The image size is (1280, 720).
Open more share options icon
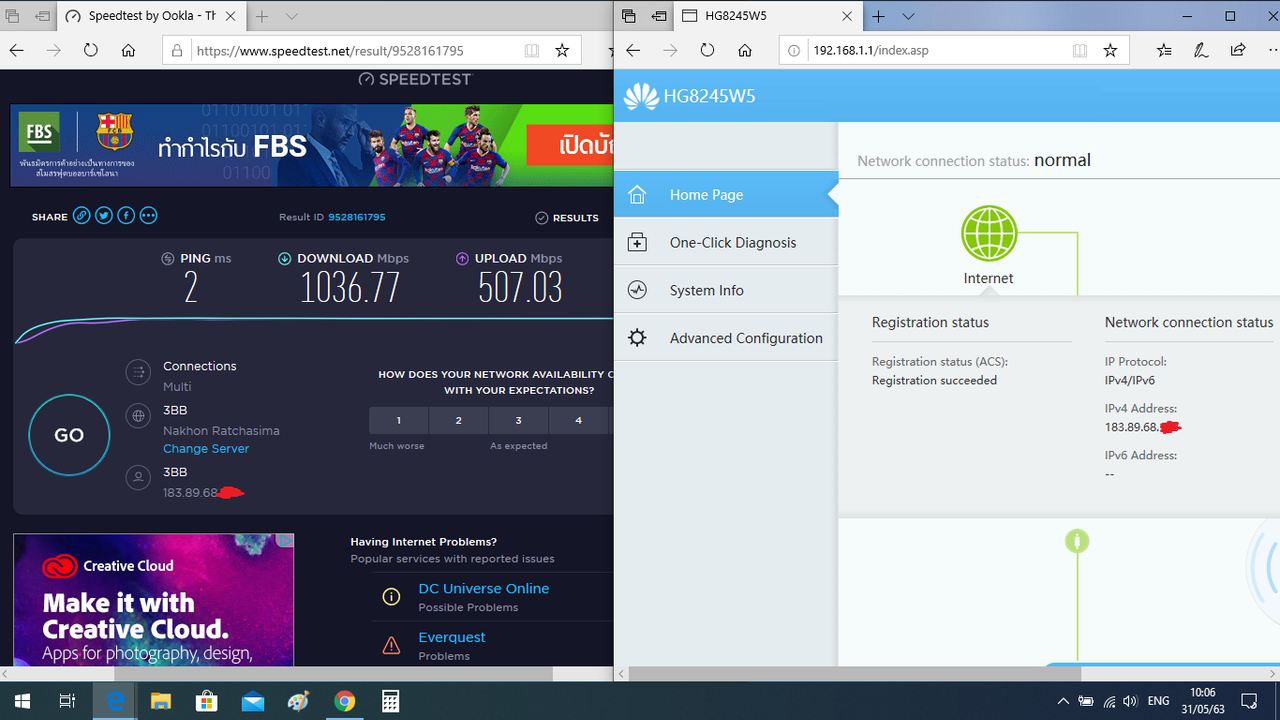click(148, 216)
